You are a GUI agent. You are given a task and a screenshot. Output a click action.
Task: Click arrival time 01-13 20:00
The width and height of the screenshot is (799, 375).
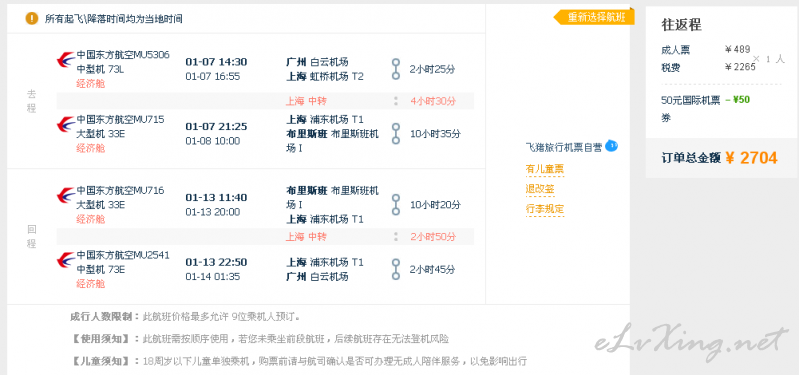point(212,212)
